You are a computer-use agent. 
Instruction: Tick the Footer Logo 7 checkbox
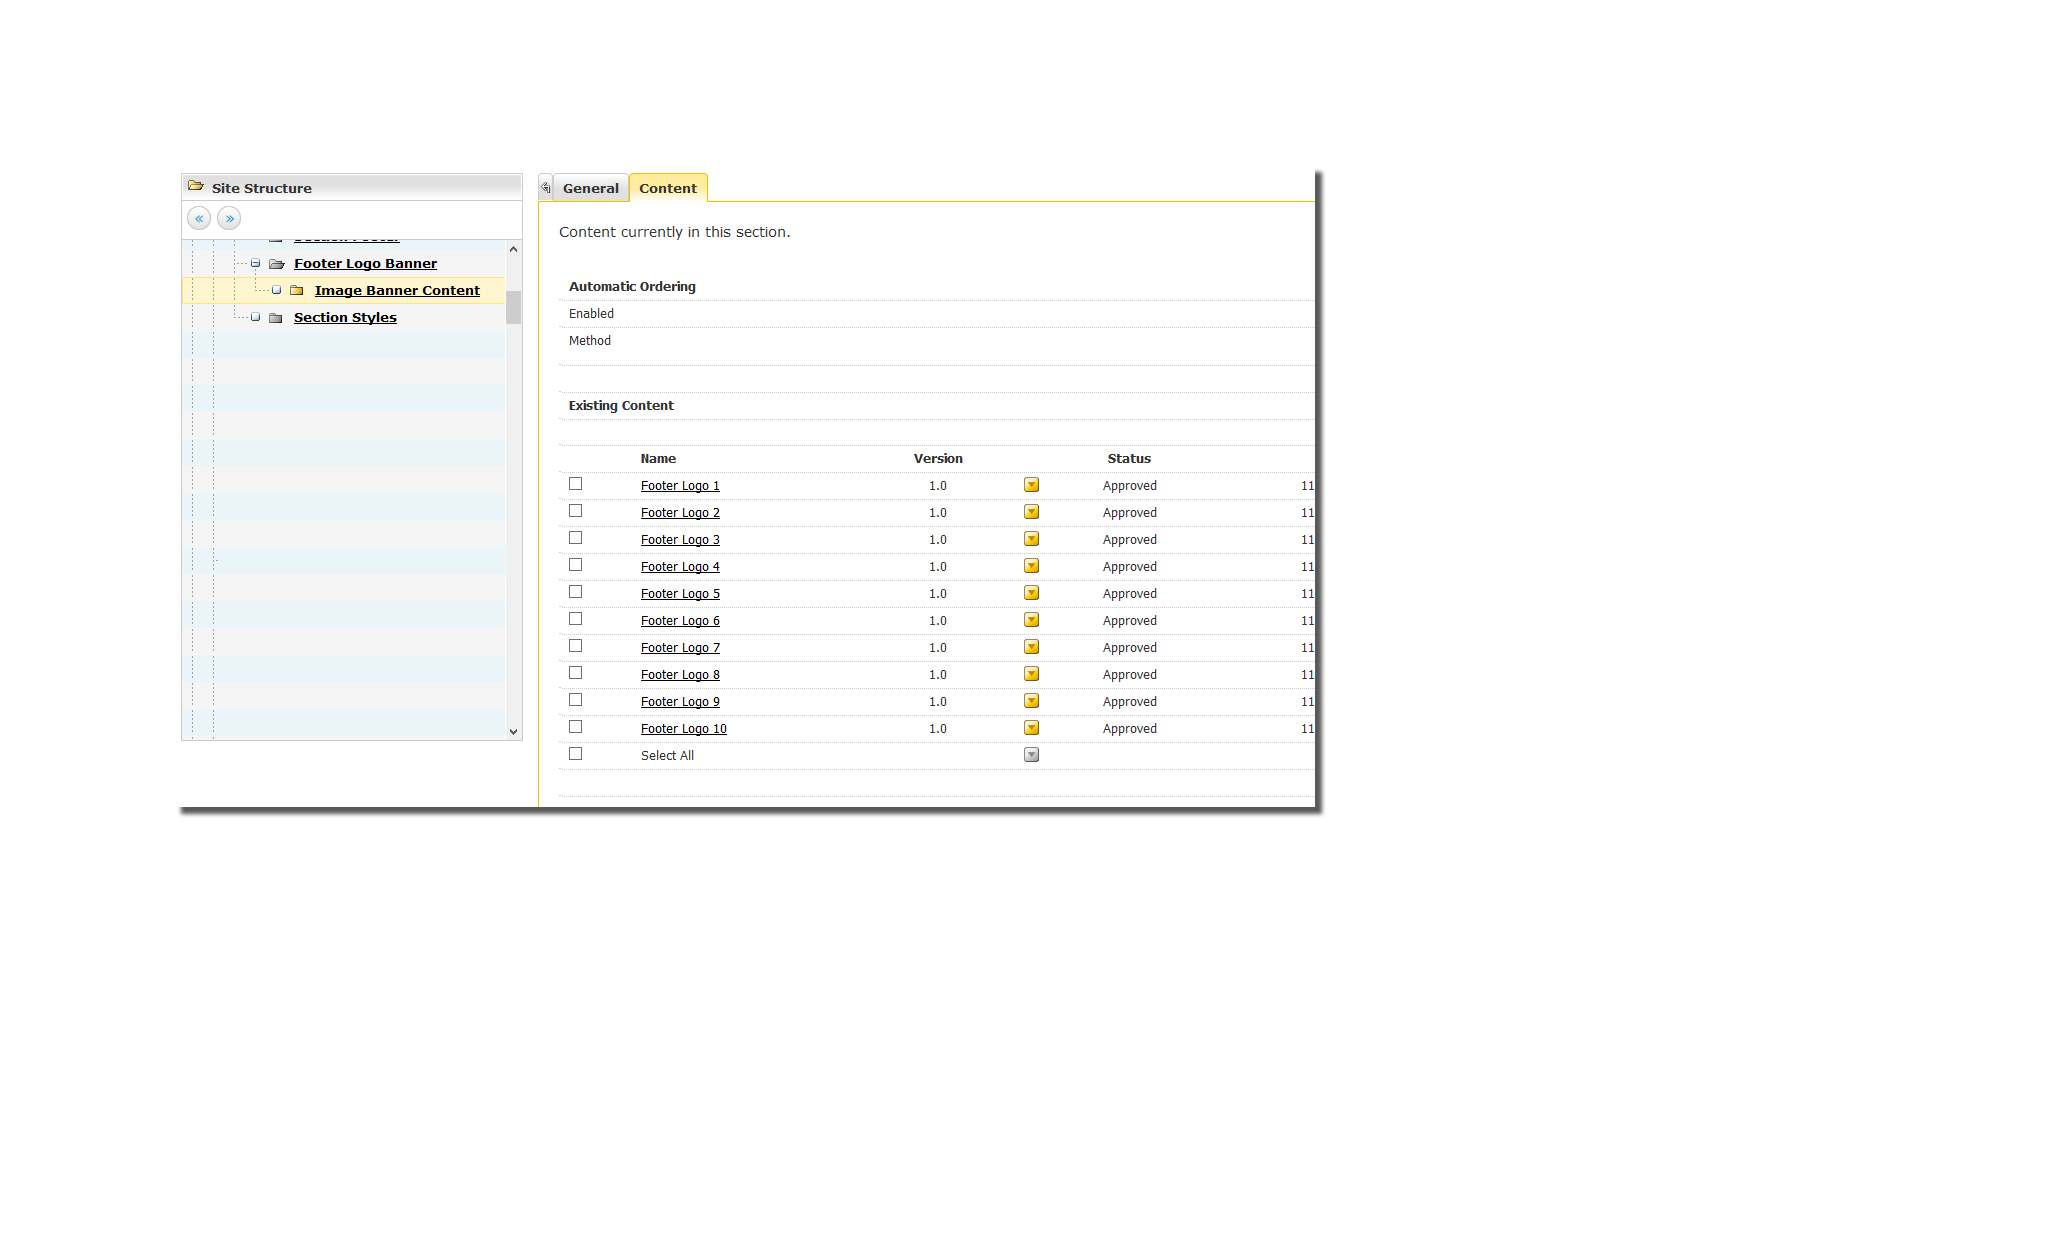coord(575,646)
